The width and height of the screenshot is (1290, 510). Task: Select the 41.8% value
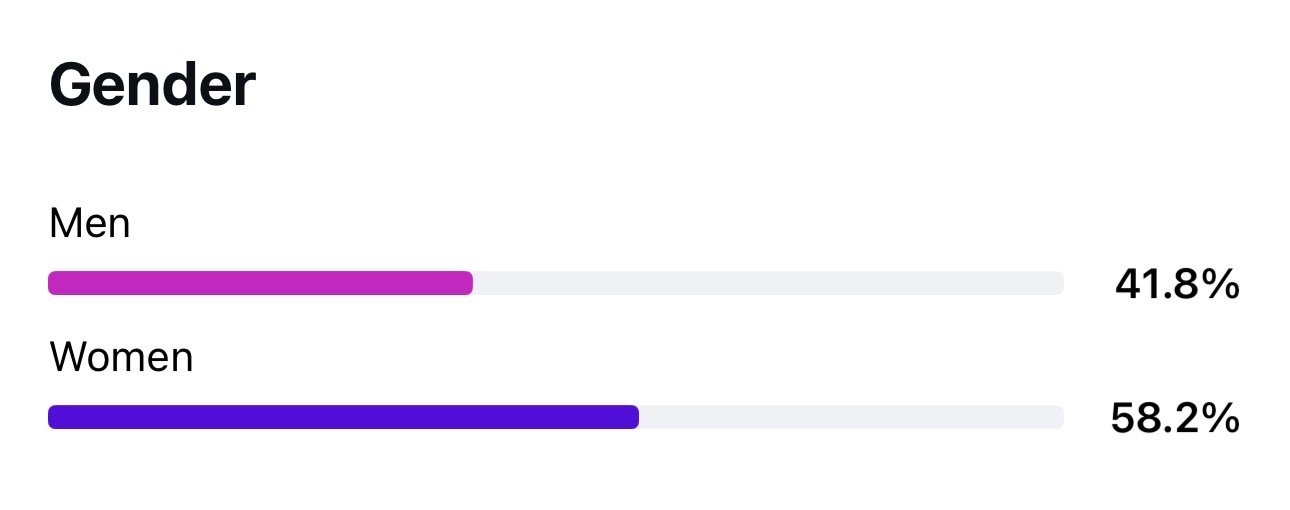(1177, 287)
